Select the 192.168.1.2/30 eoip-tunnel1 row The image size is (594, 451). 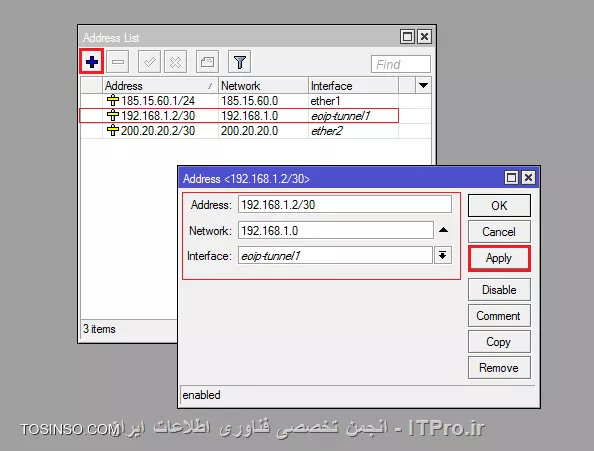pos(239,115)
